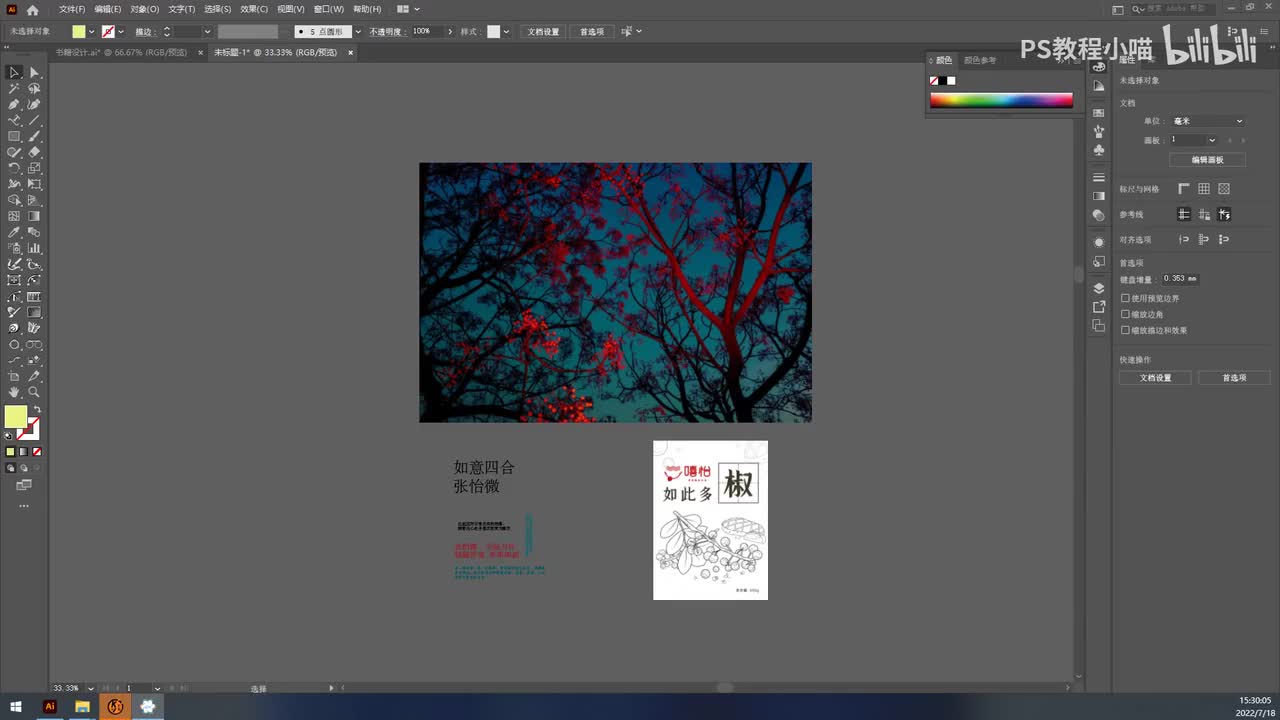Select the Pen tool
This screenshot has height=720, width=1280.
click(x=14, y=104)
